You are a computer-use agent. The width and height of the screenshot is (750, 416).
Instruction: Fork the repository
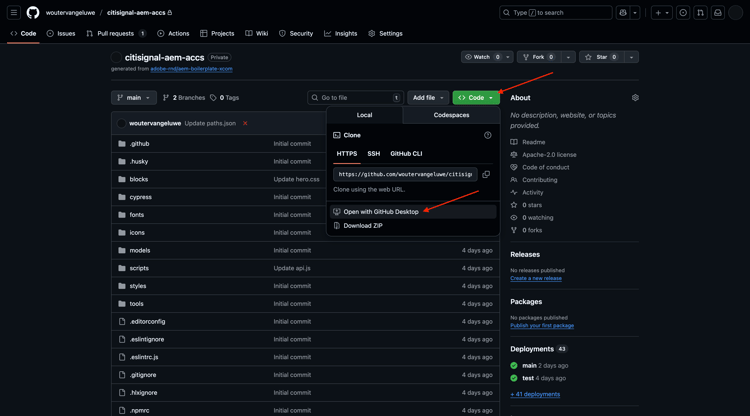pos(539,57)
